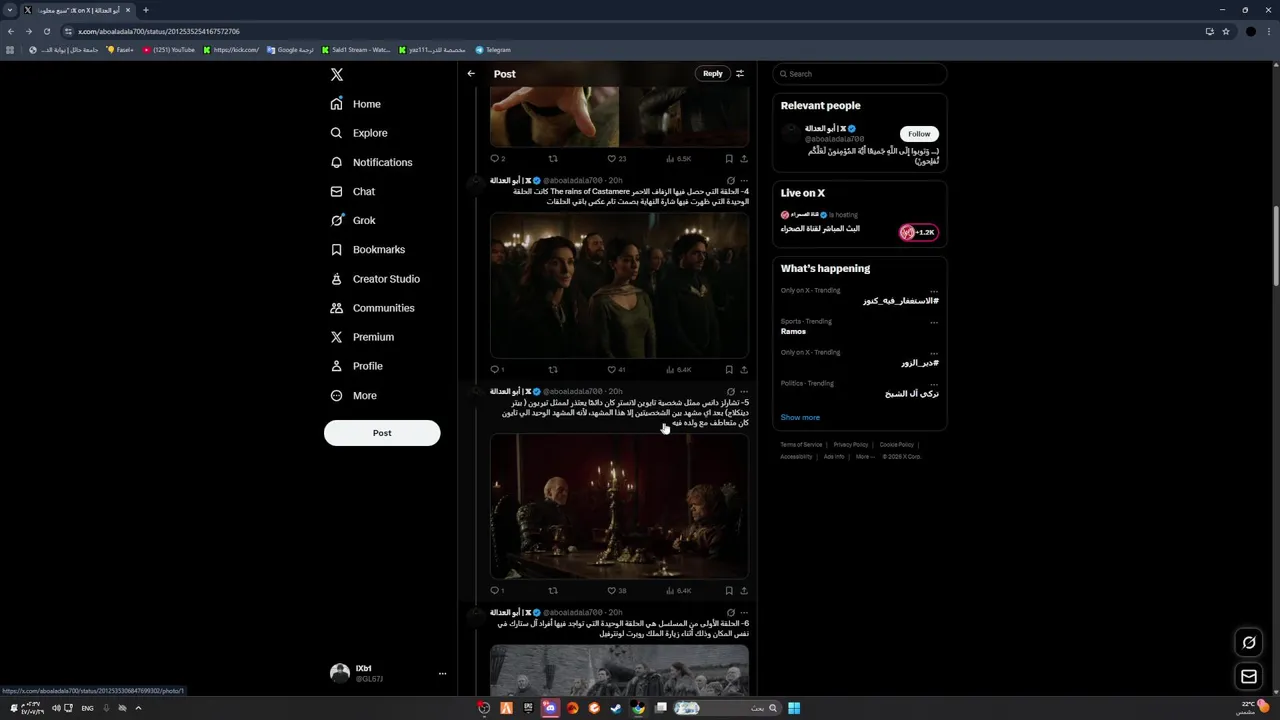This screenshot has width=1280, height=720.
Task: Click the white Post button
Action: click(382, 433)
